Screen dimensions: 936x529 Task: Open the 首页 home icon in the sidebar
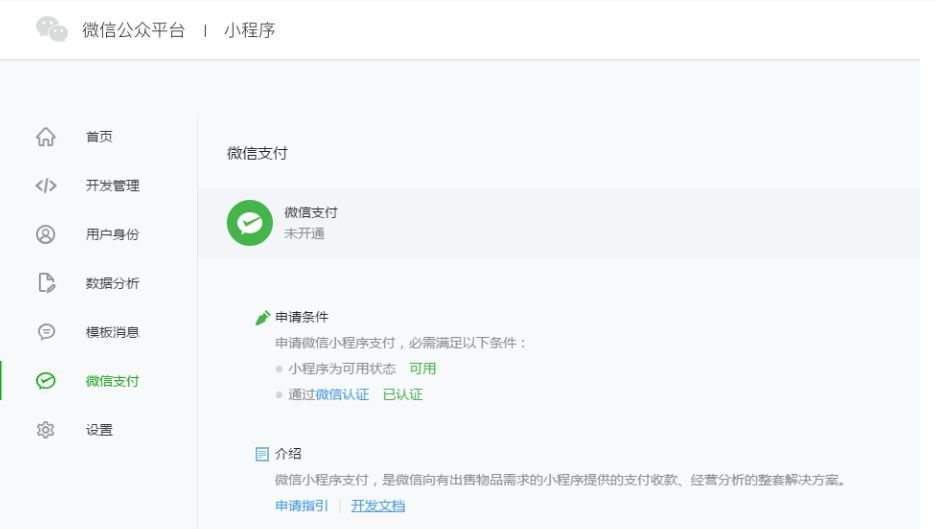coord(45,137)
